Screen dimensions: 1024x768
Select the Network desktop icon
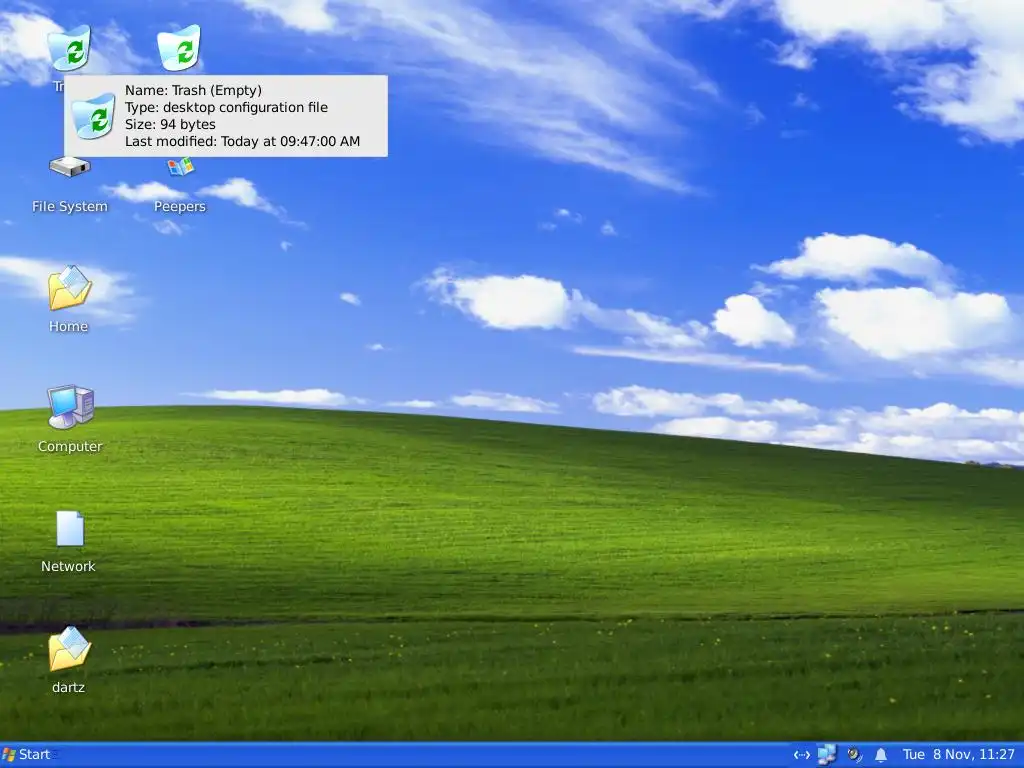point(70,528)
